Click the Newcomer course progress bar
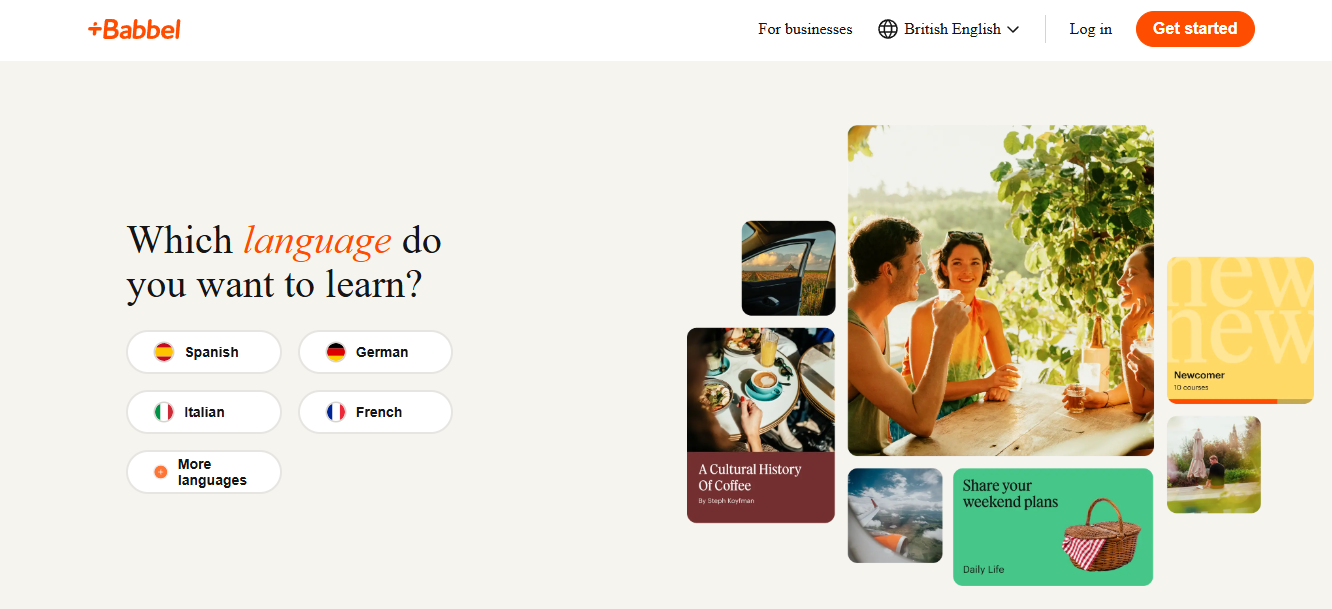Screen dimensions: 1332x609 pos(1240,401)
